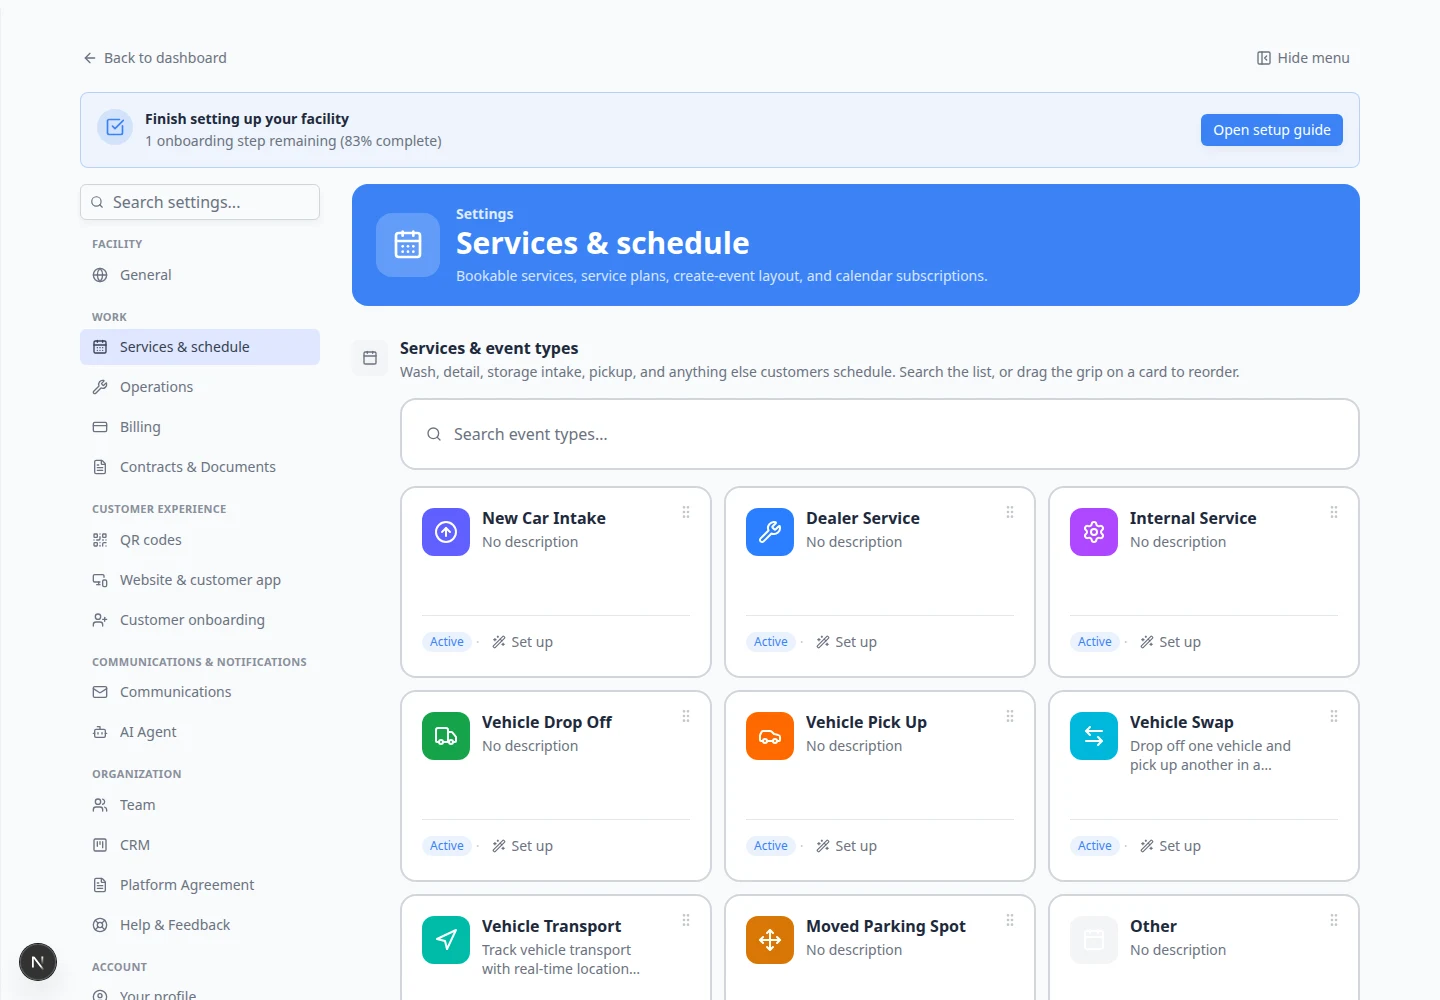Click the Vehicle Drop Off truck icon
The width and height of the screenshot is (1440, 1000).
[x=446, y=736]
